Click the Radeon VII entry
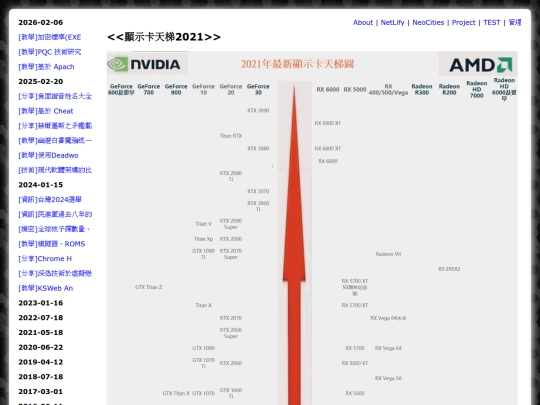 coord(388,254)
